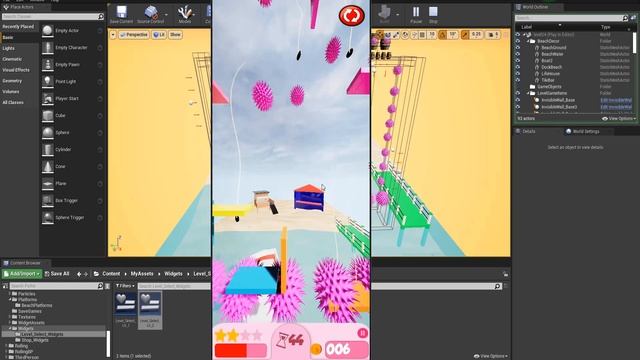Toggle visibility of BeachDecor folder
640x360 pixels.
[x=518, y=41]
